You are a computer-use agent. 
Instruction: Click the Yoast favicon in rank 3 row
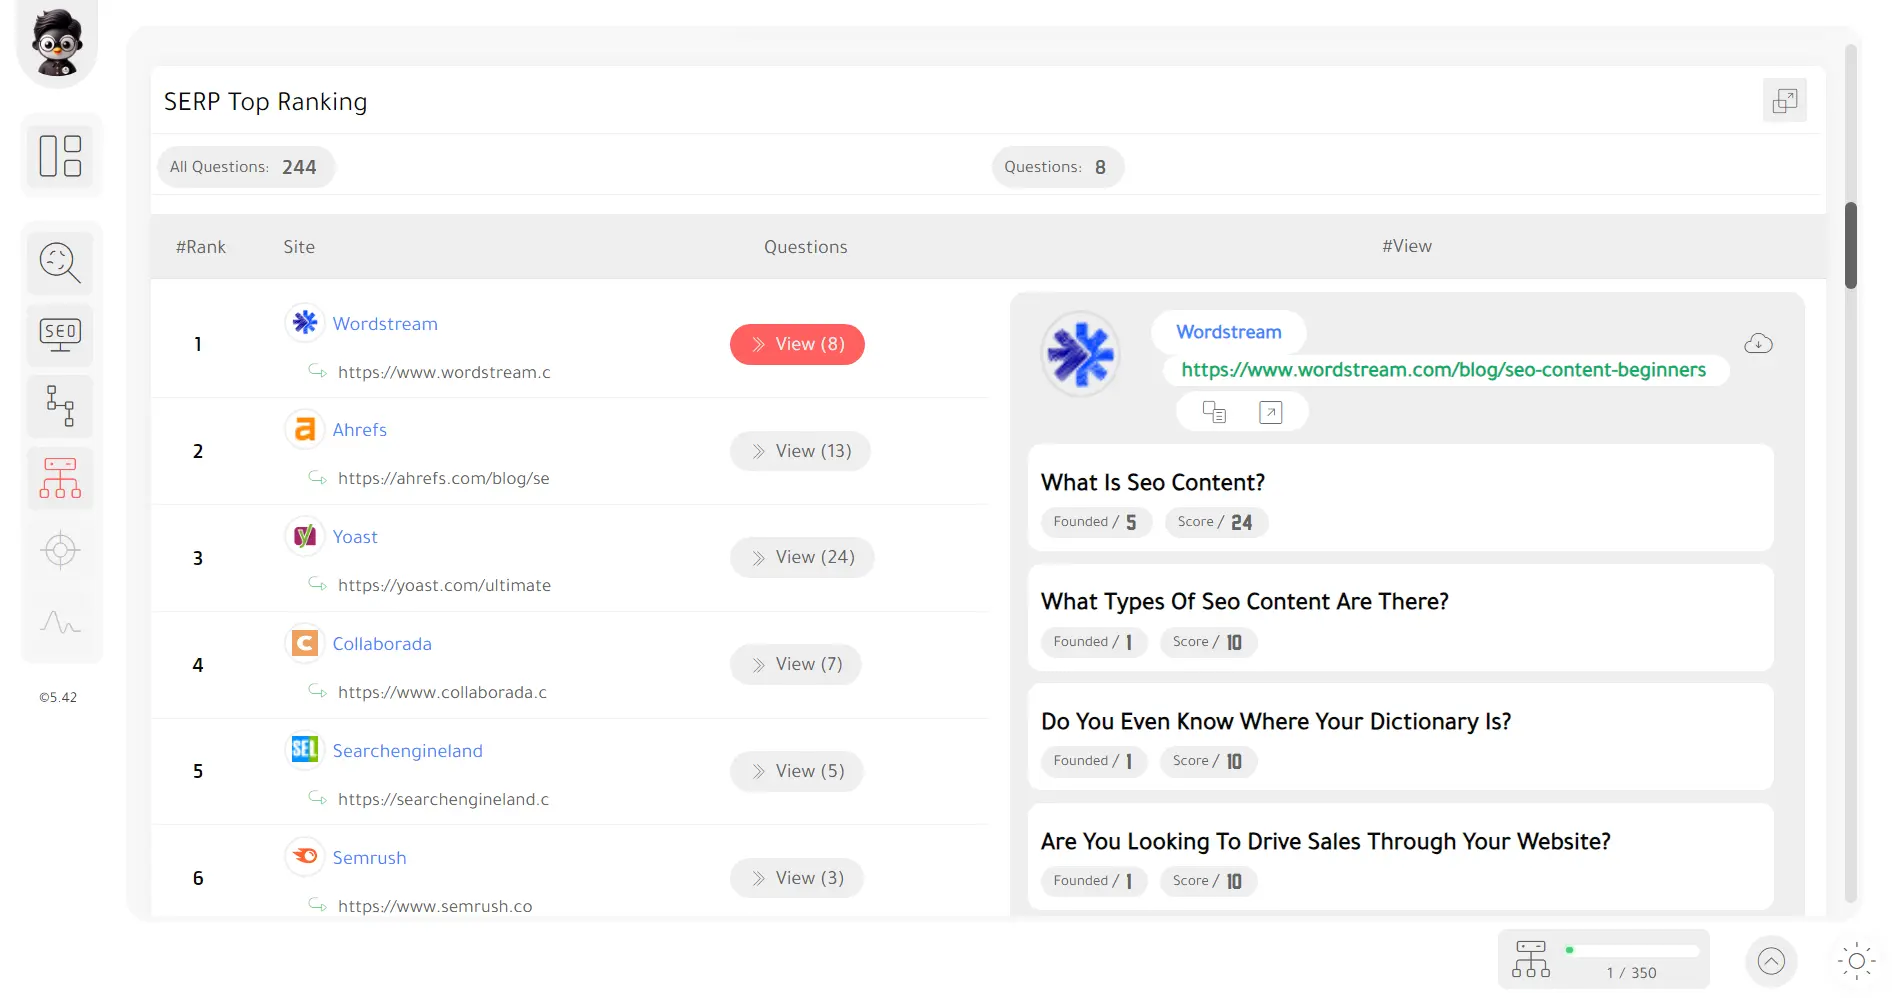click(305, 536)
